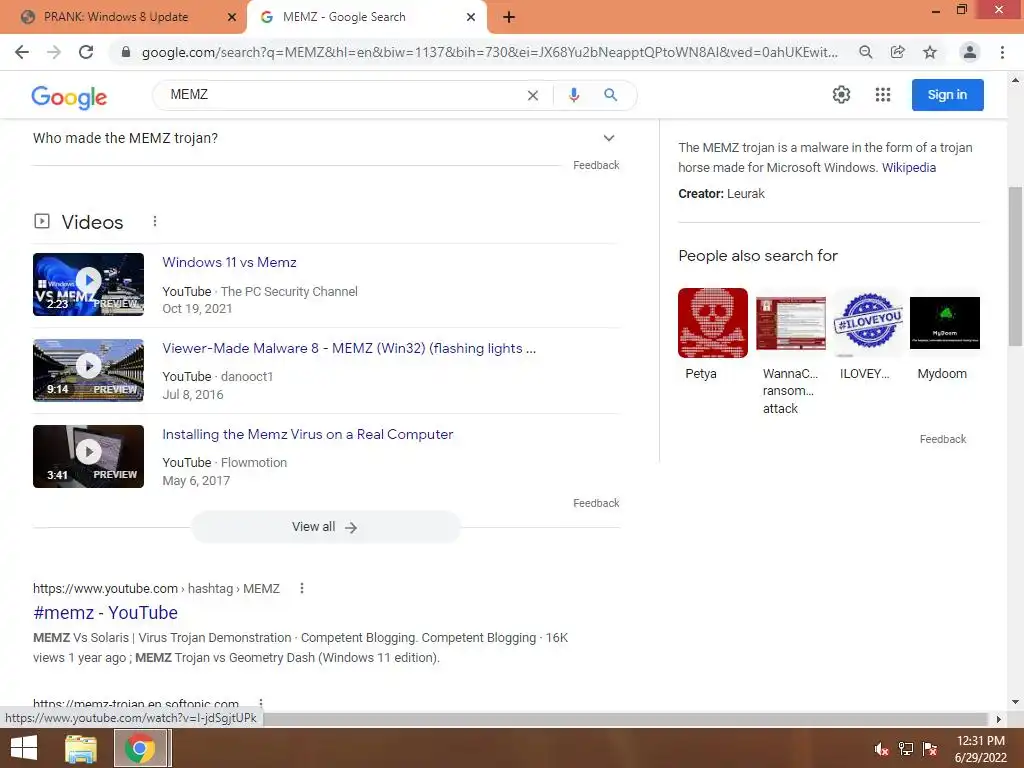Open the Google apps grid
1024x768 pixels.
tap(883, 95)
